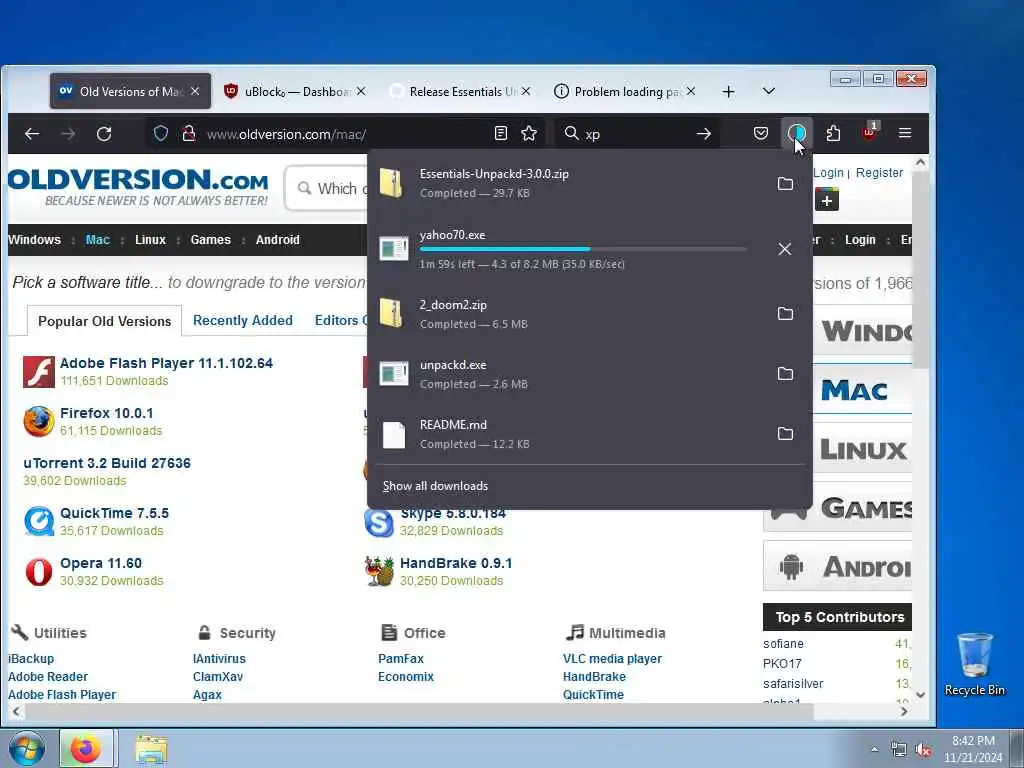Open the Linux nav menu item
The width and height of the screenshot is (1024, 768).
point(150,240)
